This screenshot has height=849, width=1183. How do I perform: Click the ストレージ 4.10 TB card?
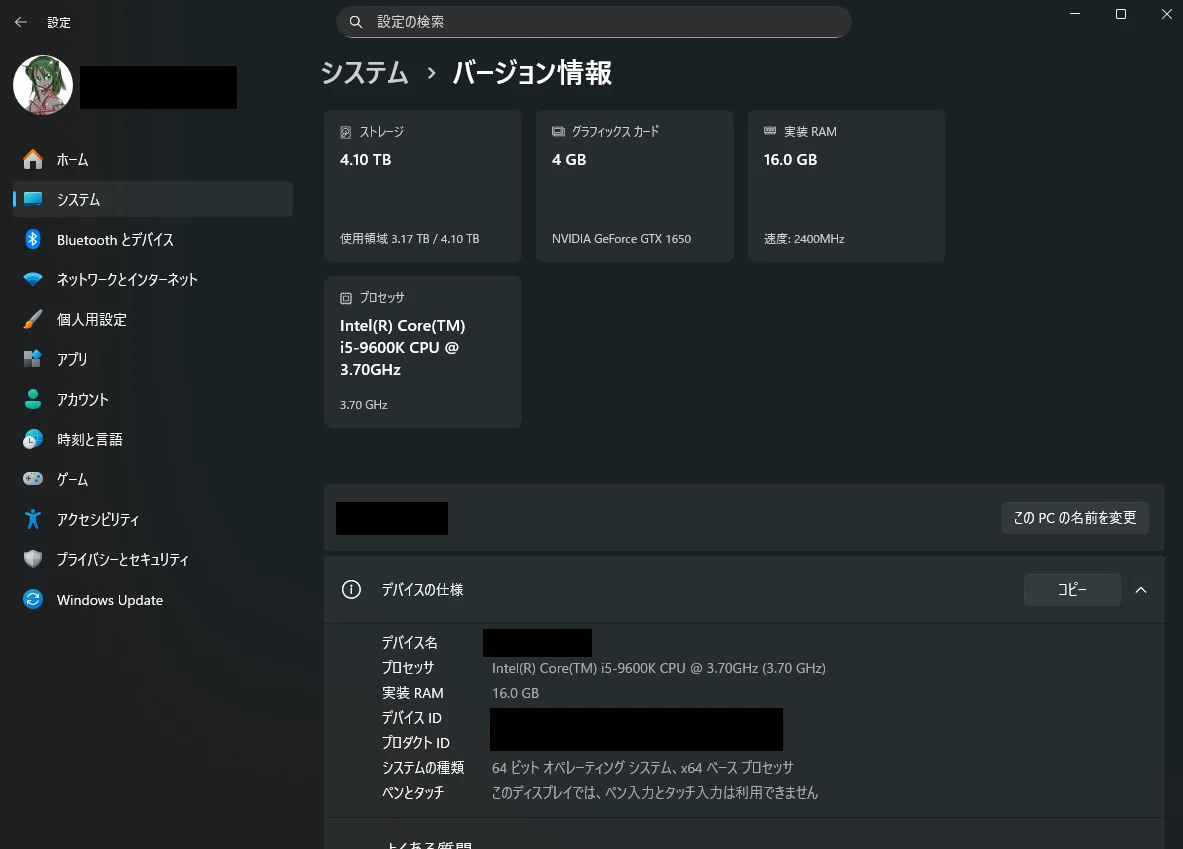(422, 186)
